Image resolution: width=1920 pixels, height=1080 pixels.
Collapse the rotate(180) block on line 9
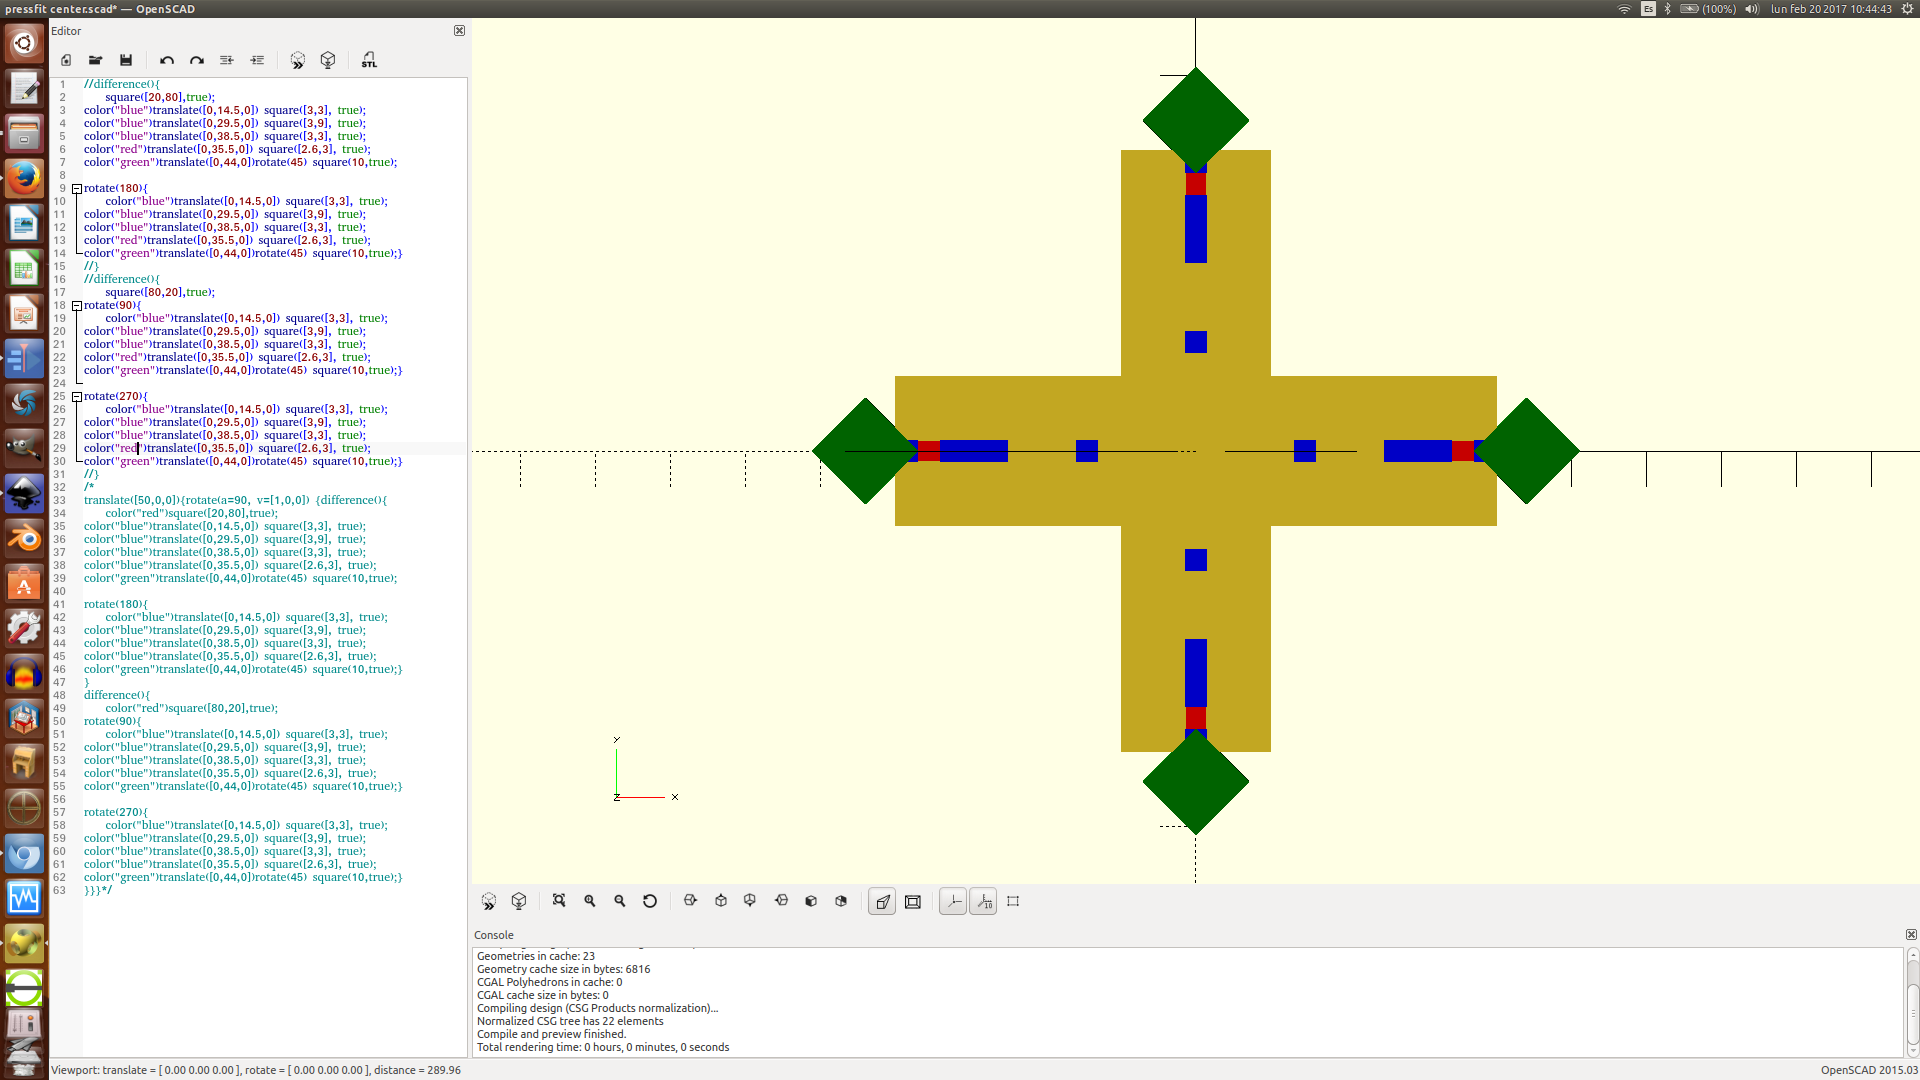pyautogui.click(x=77, y=188)
